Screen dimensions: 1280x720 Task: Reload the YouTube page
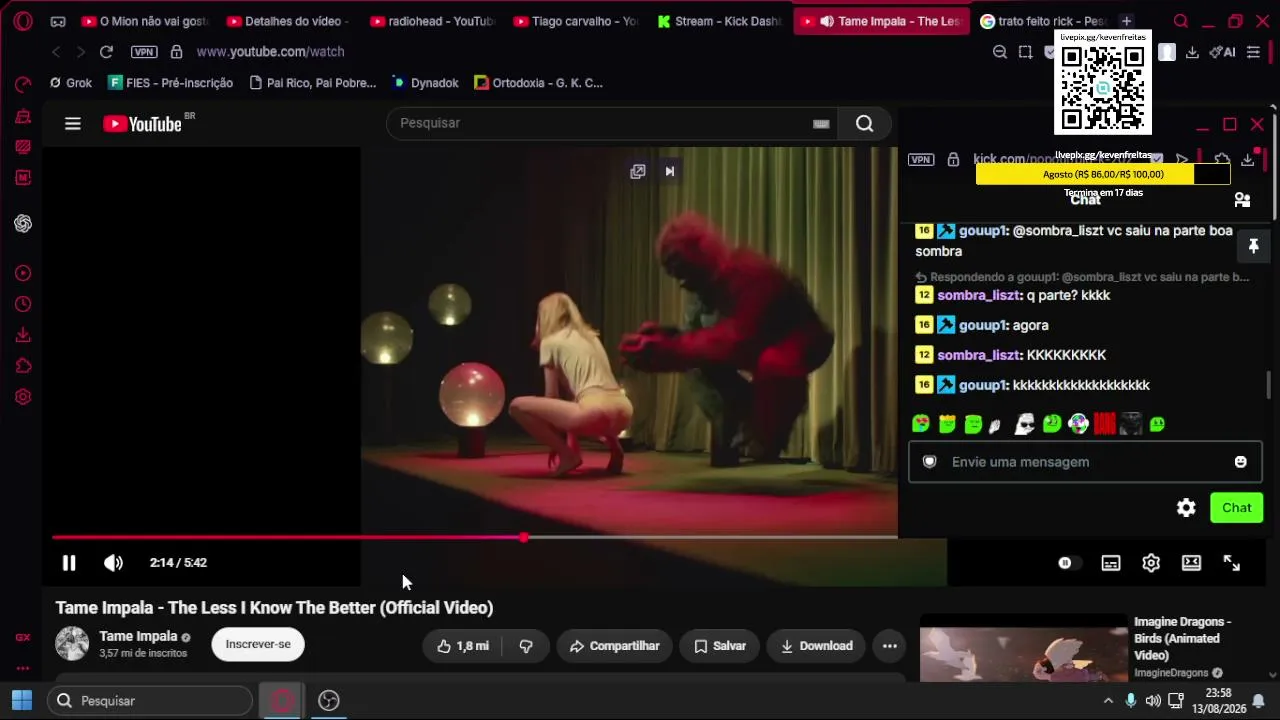click(106, 51)
